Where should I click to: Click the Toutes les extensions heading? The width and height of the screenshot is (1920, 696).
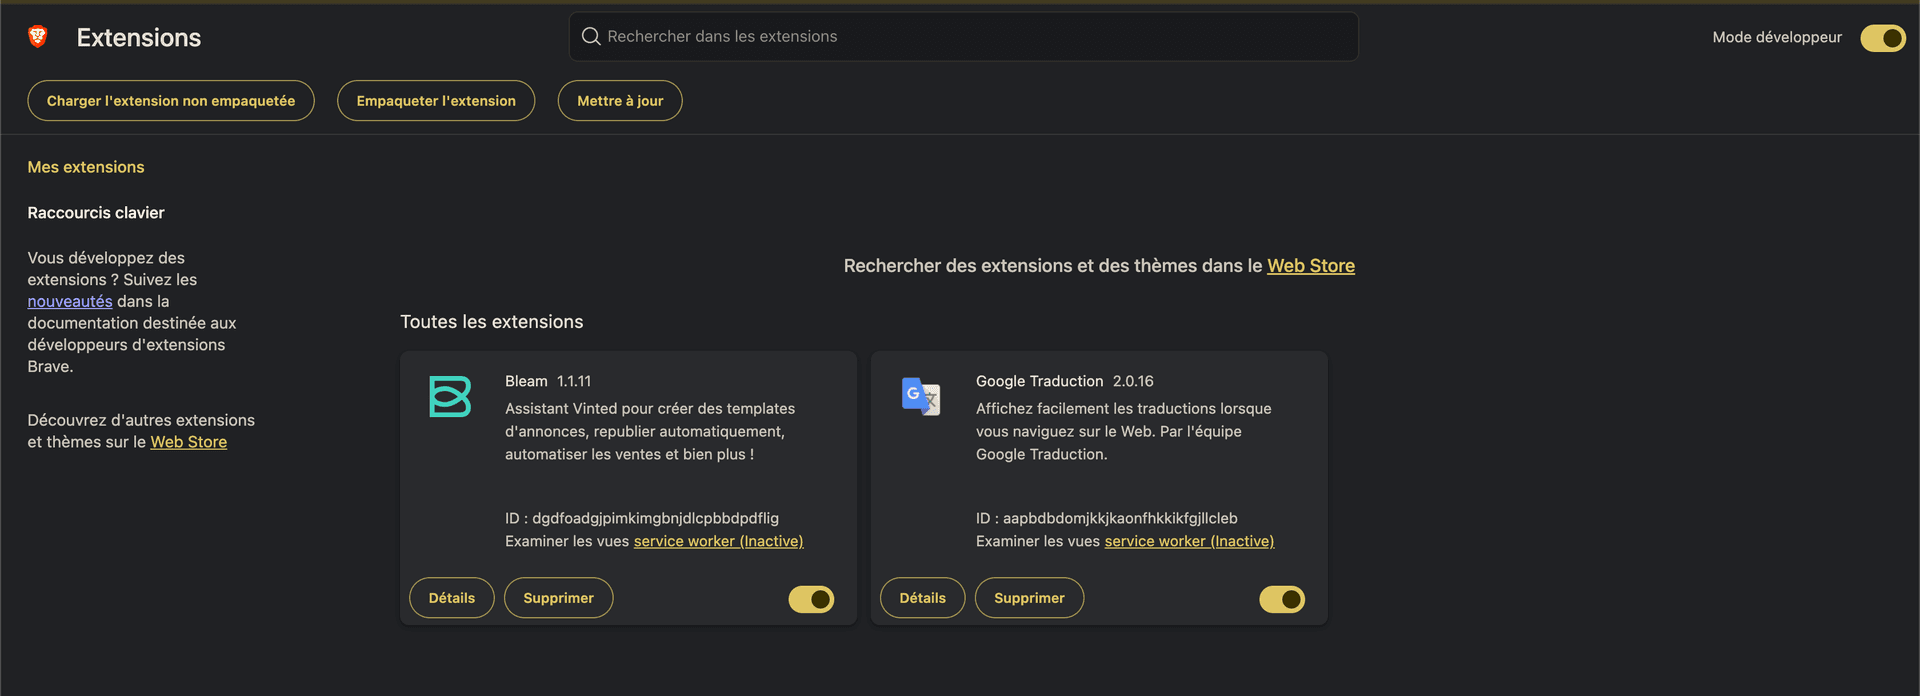tap(492, 322)
